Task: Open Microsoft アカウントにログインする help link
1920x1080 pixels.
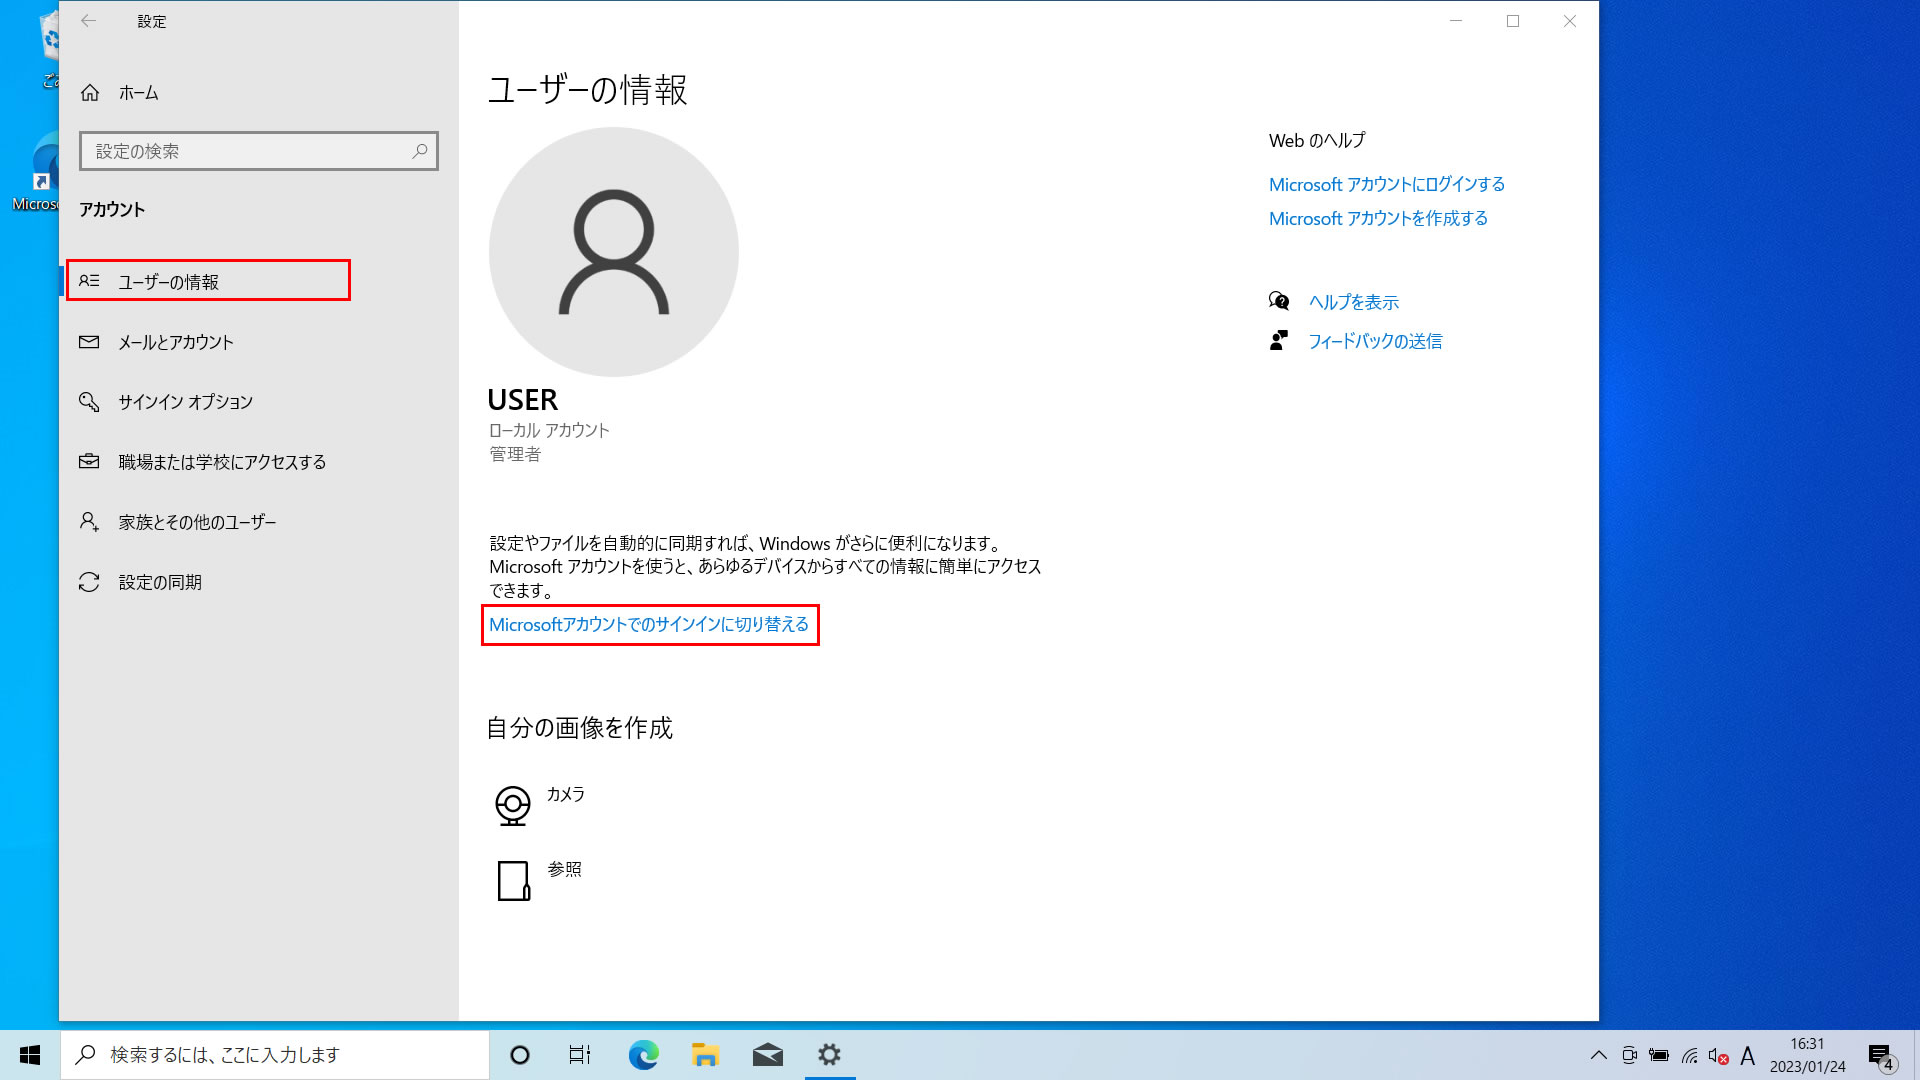Action: [1387, 184]
